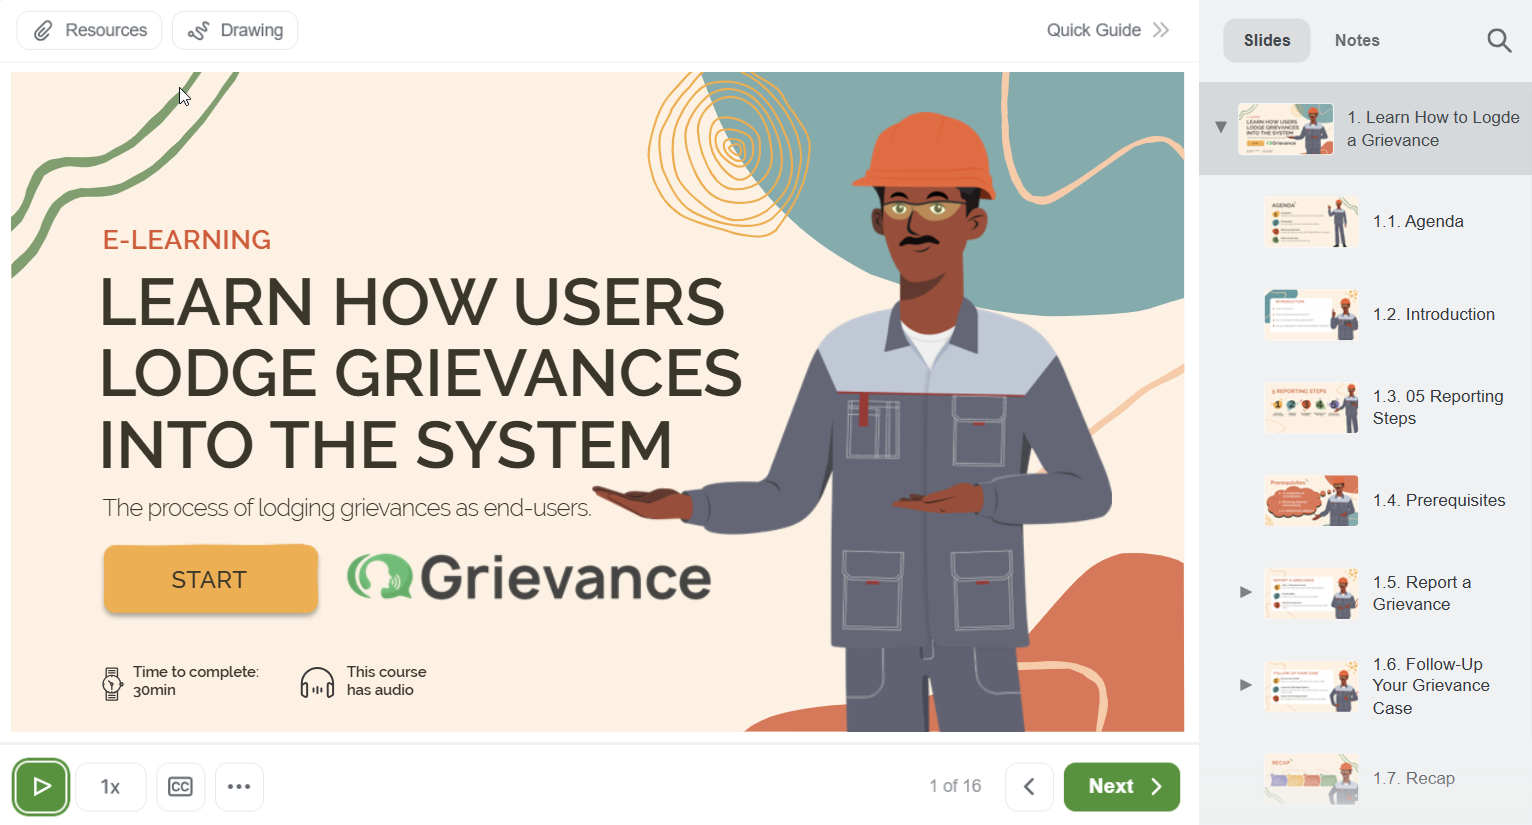The width and height of the screenshot is (1532, 825).
Task: Toggle closed captions on
Action: click(x=180, y=786)
